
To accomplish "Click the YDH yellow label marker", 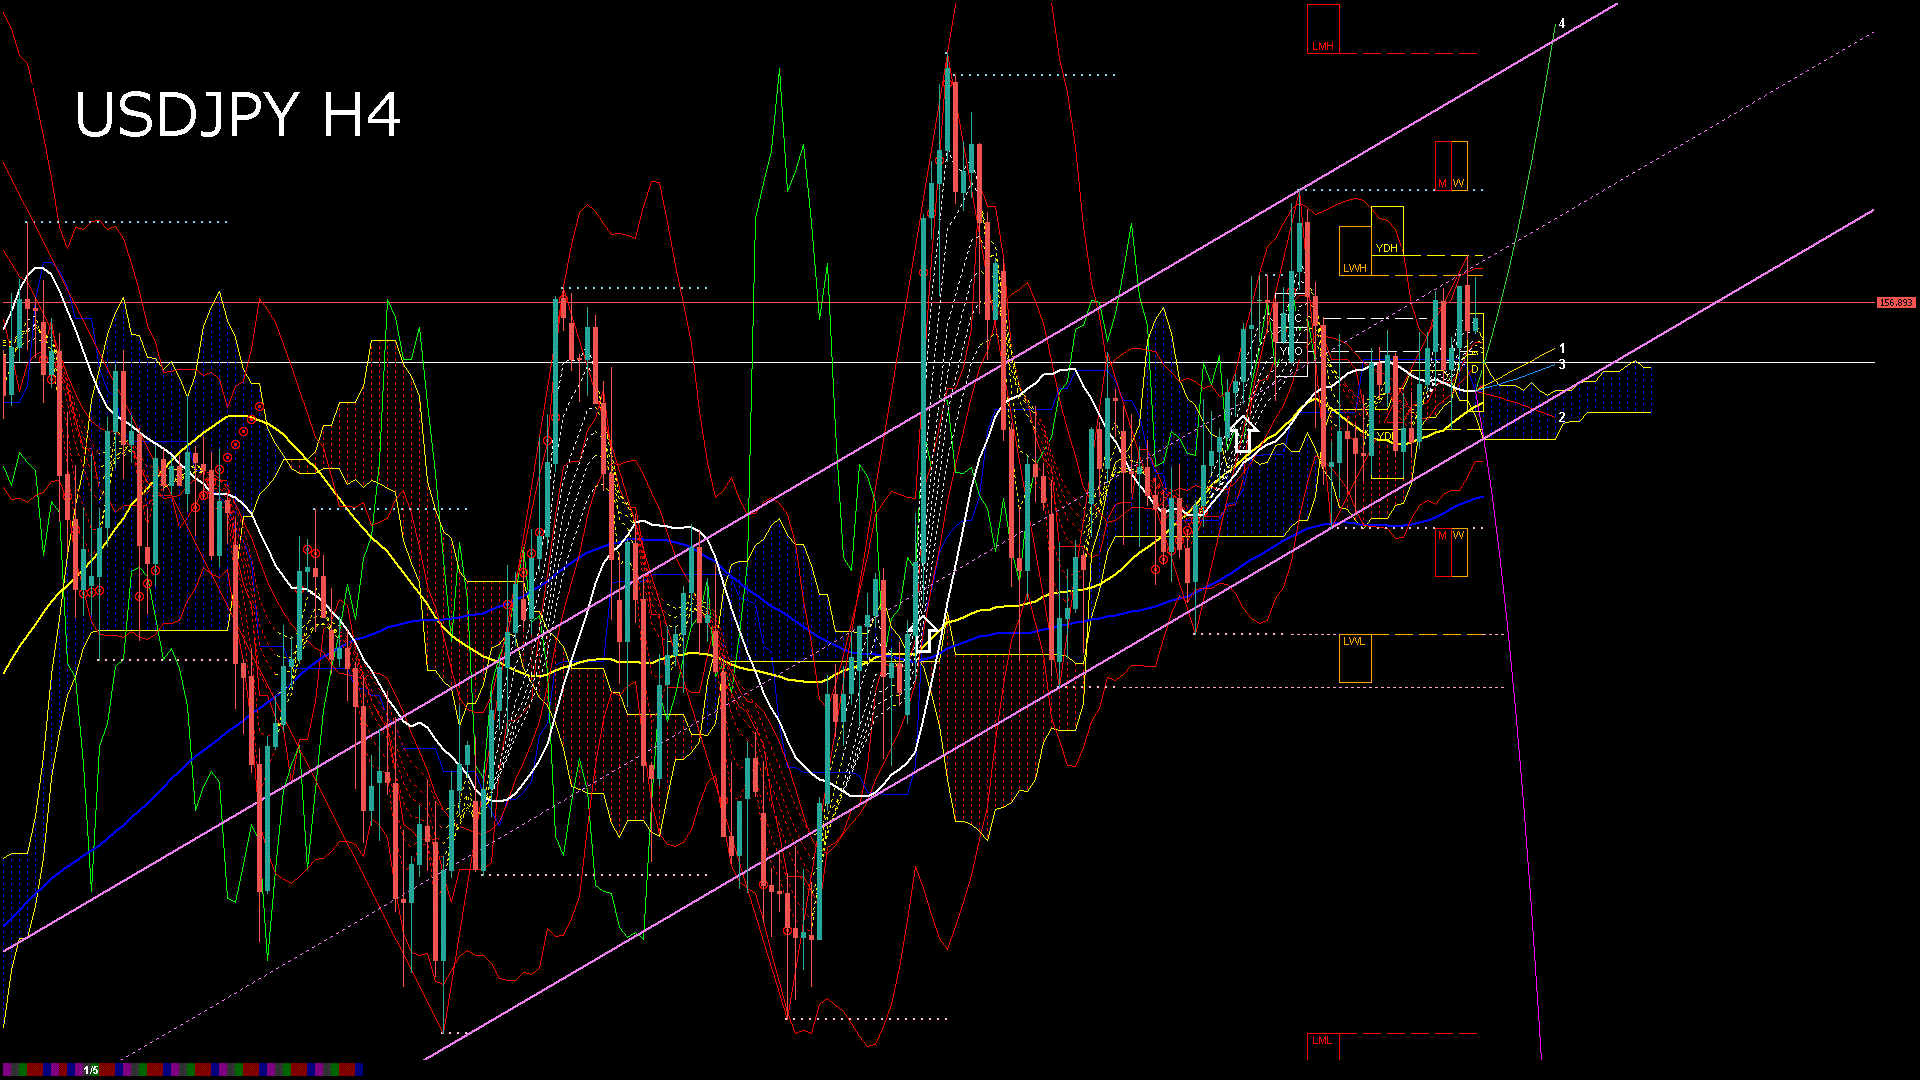I will (1388, 247).
